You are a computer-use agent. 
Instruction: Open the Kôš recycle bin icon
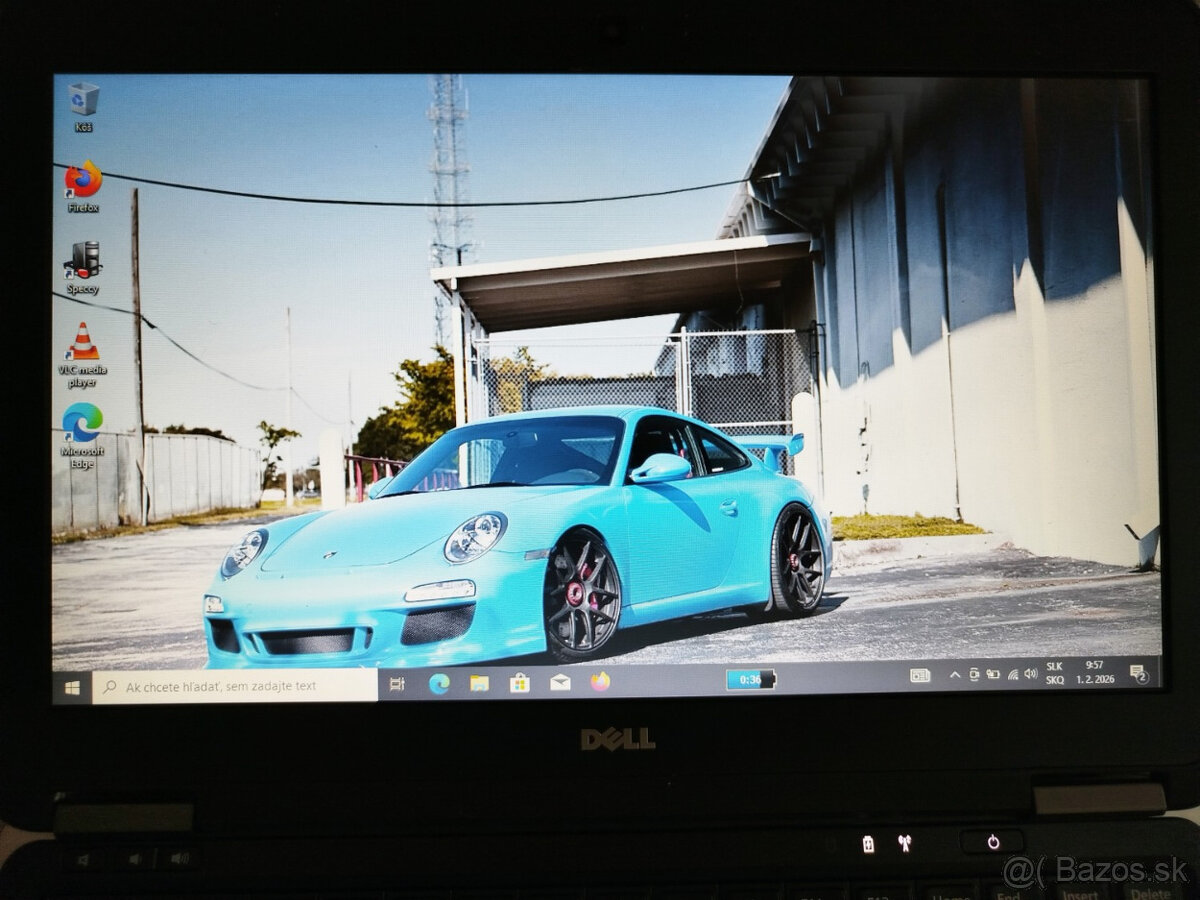[x=83, y=100]
